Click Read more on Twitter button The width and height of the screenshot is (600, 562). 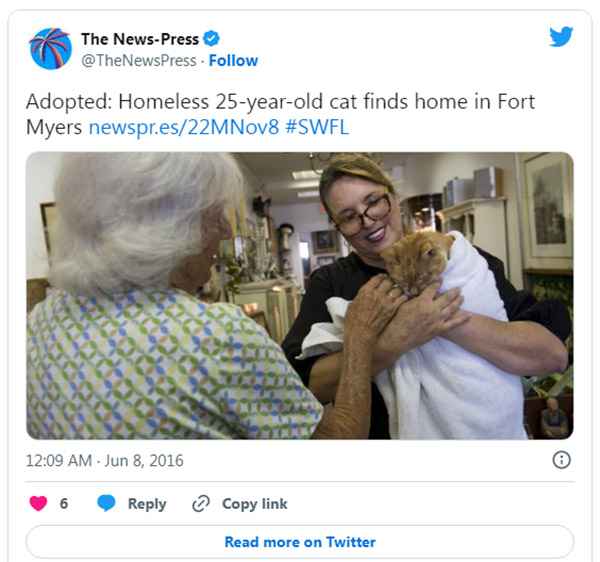pos(300,542)
